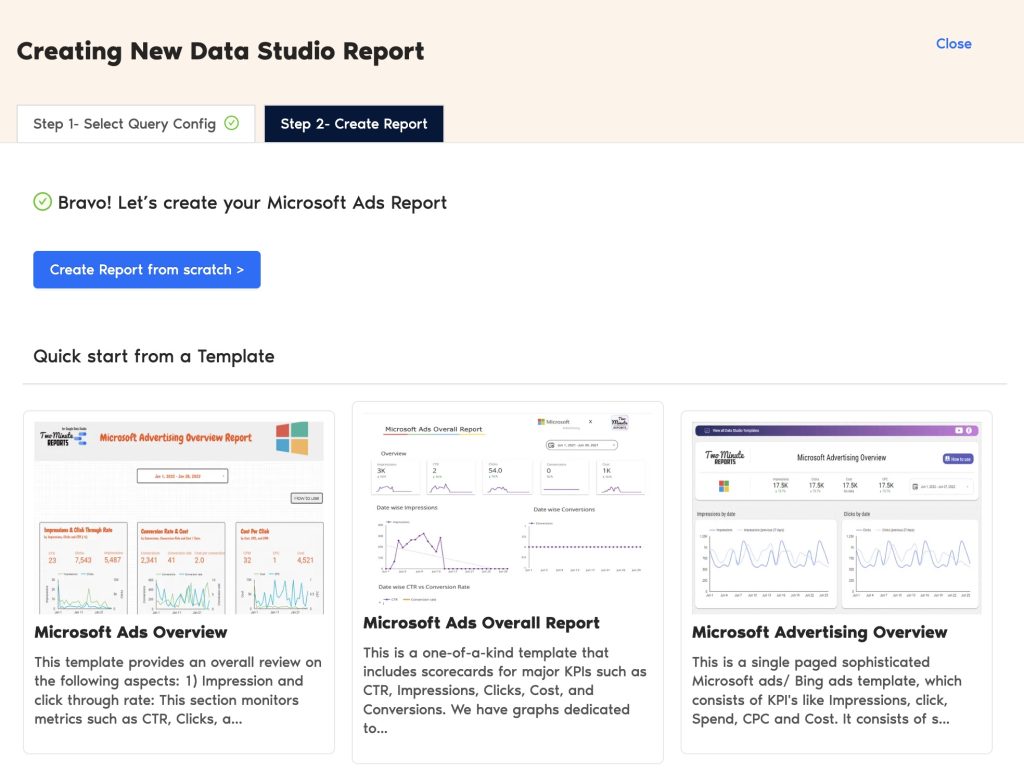Open the date range selector in Overall Report preview
This screenshot has height=783, width=1024.
pyautogui.click(x=581, y=445)
